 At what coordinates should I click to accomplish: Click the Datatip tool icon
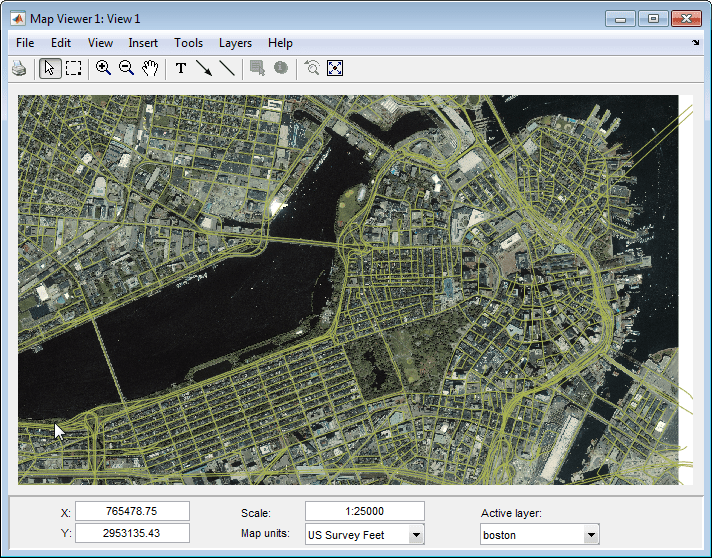[258, 68]
